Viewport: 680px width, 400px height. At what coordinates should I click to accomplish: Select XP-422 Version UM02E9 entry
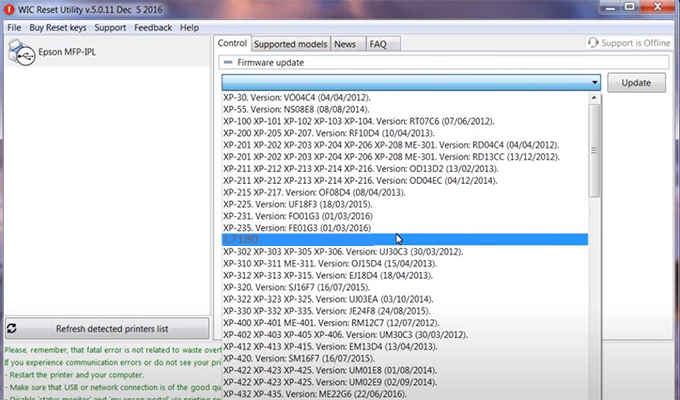pos(405,382)
